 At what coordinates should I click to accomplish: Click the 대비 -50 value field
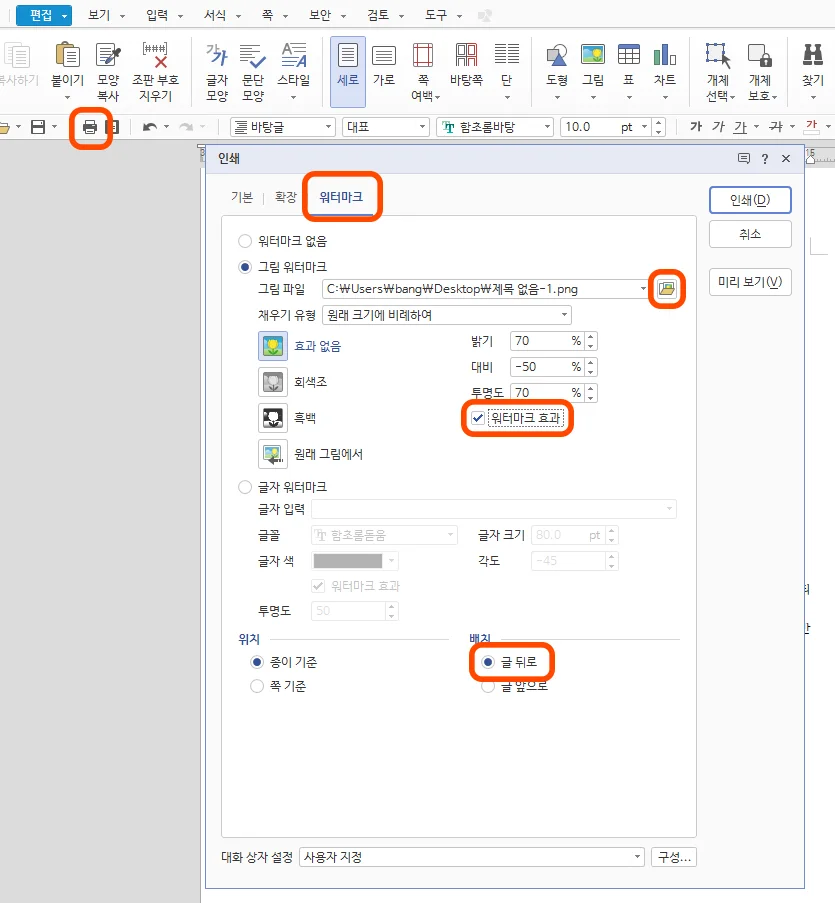(547, 366)
